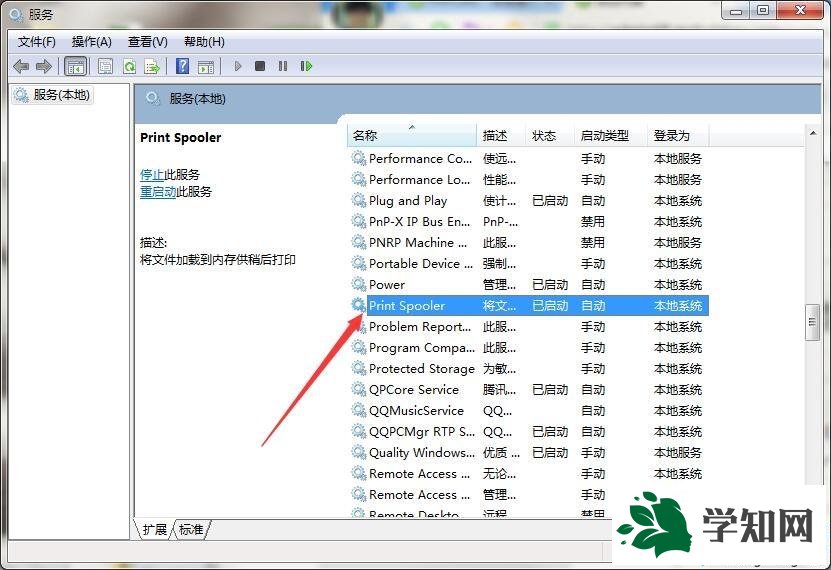Viewport: 831px width, 570px height.
Task: Select the PnP-X IP Bus En... service name
Action: pos(419,221)
